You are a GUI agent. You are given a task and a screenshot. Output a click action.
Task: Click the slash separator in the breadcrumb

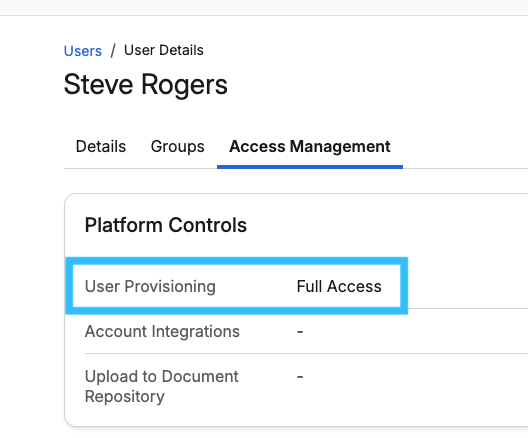tap(113, 50)
